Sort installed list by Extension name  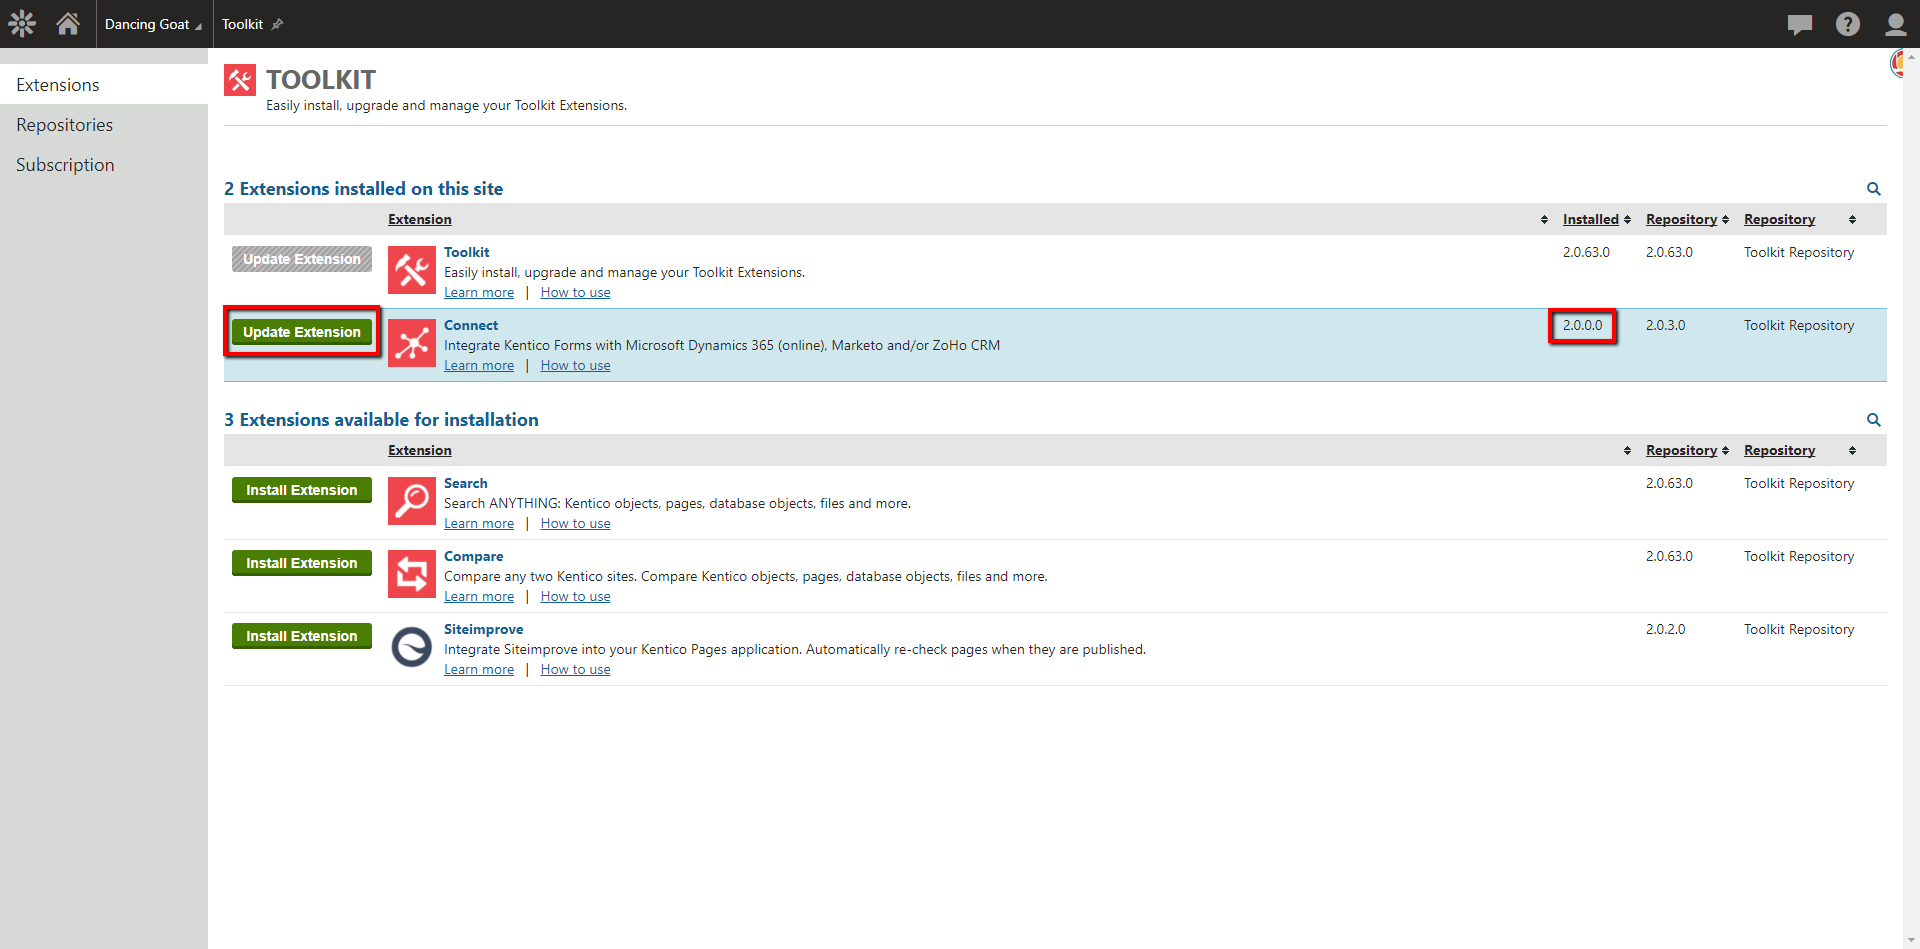pyautogui.click(x=420, y=219)
